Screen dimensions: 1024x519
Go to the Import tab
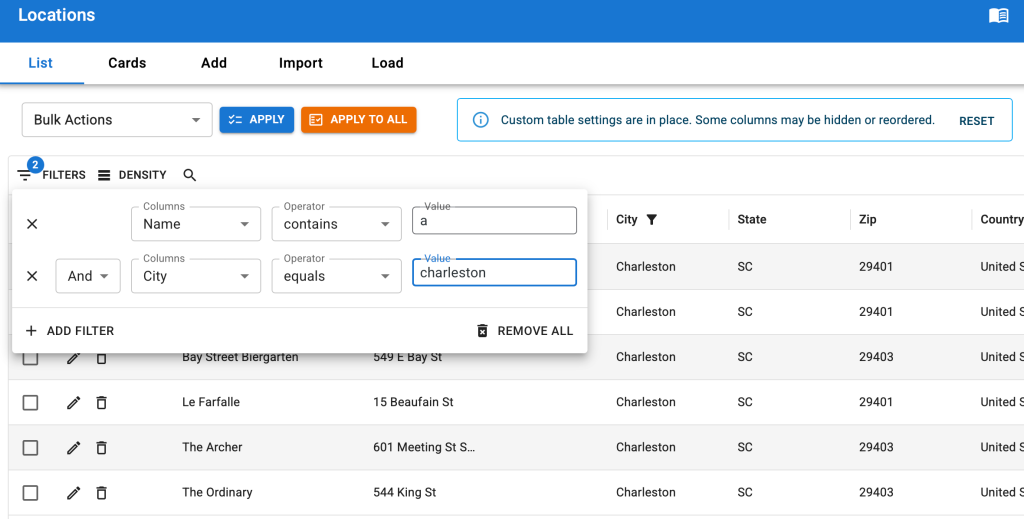(300, 63)
